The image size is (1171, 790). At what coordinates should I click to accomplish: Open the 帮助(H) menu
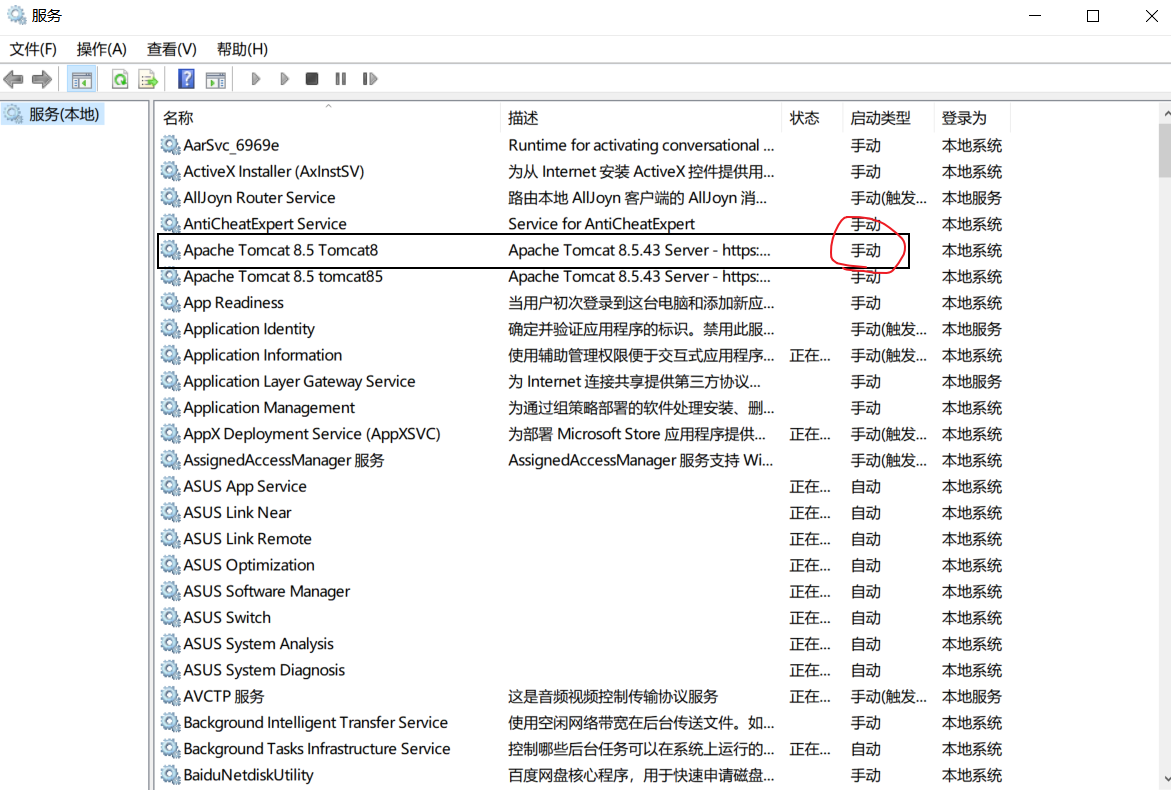click(242, 49)
